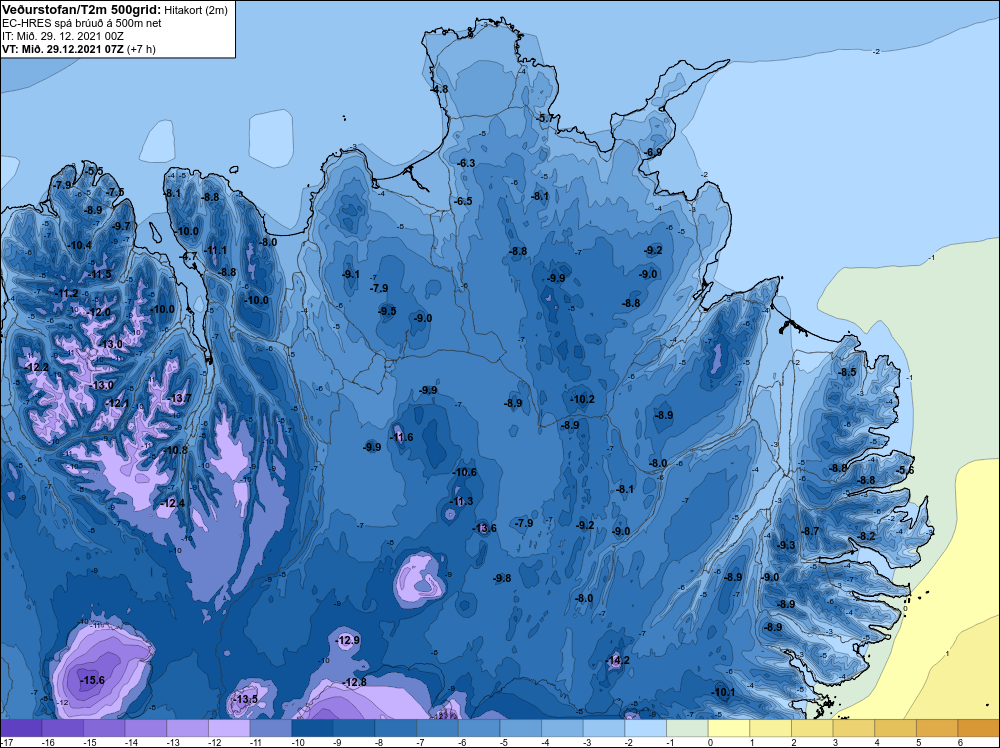Click the "EC-HRES spá brúuð á 500m net" line
The image size is (1000, 748).
pyautogui.click(x=82, y=23)
